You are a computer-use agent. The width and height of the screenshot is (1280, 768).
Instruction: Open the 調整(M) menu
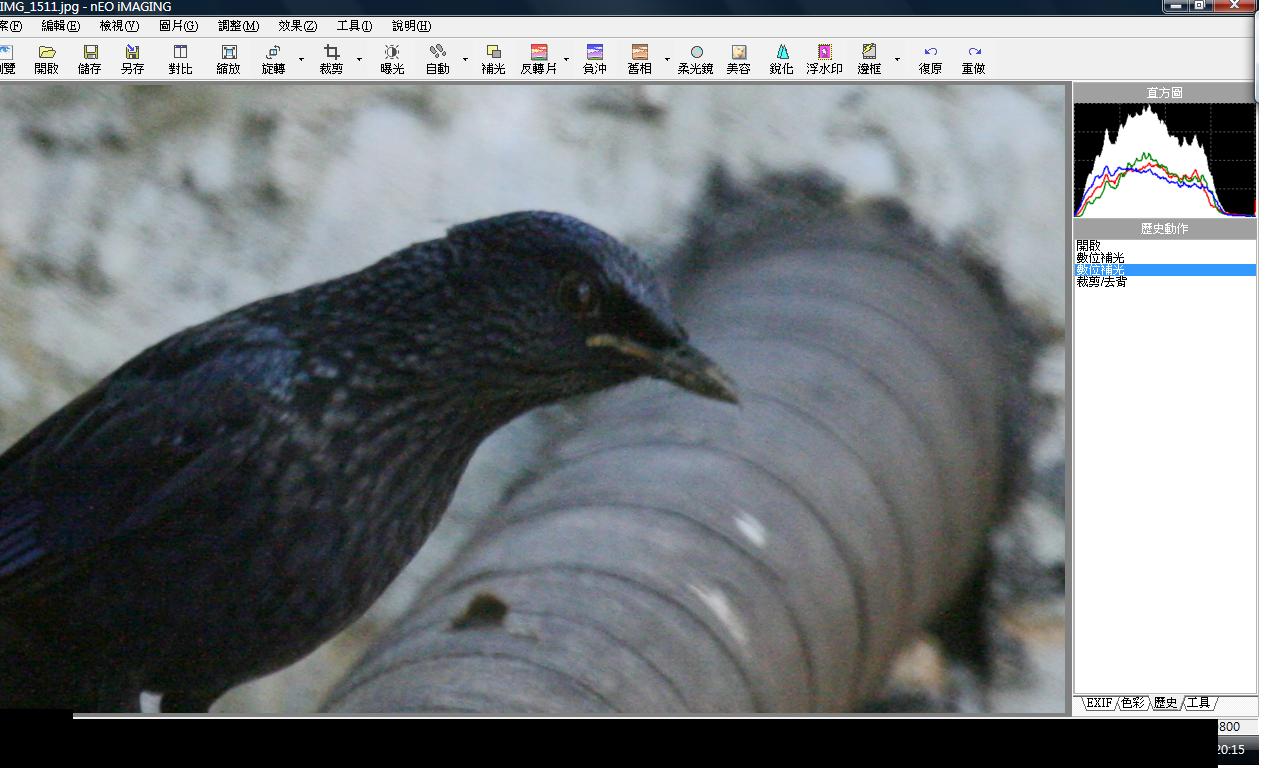pyautogui.click(x=238, y=26)
